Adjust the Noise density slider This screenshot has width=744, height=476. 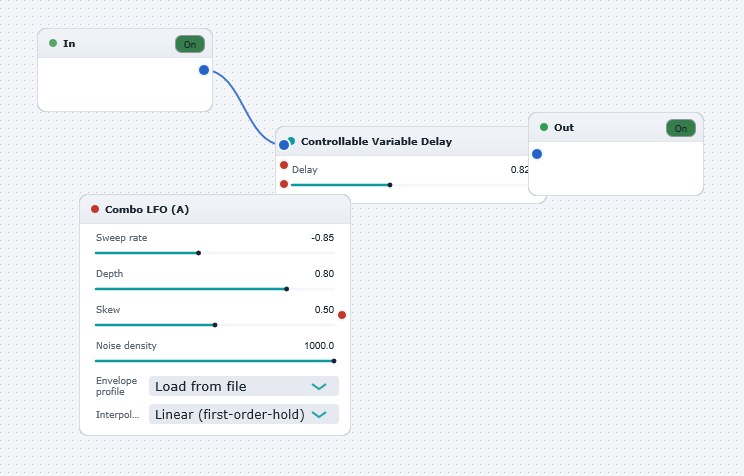pos(215,361)
